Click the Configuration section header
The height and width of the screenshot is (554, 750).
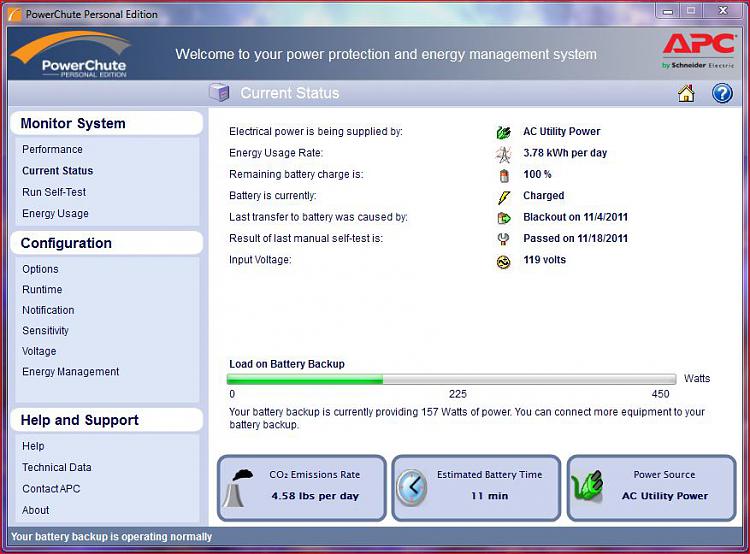click(106, 243)
